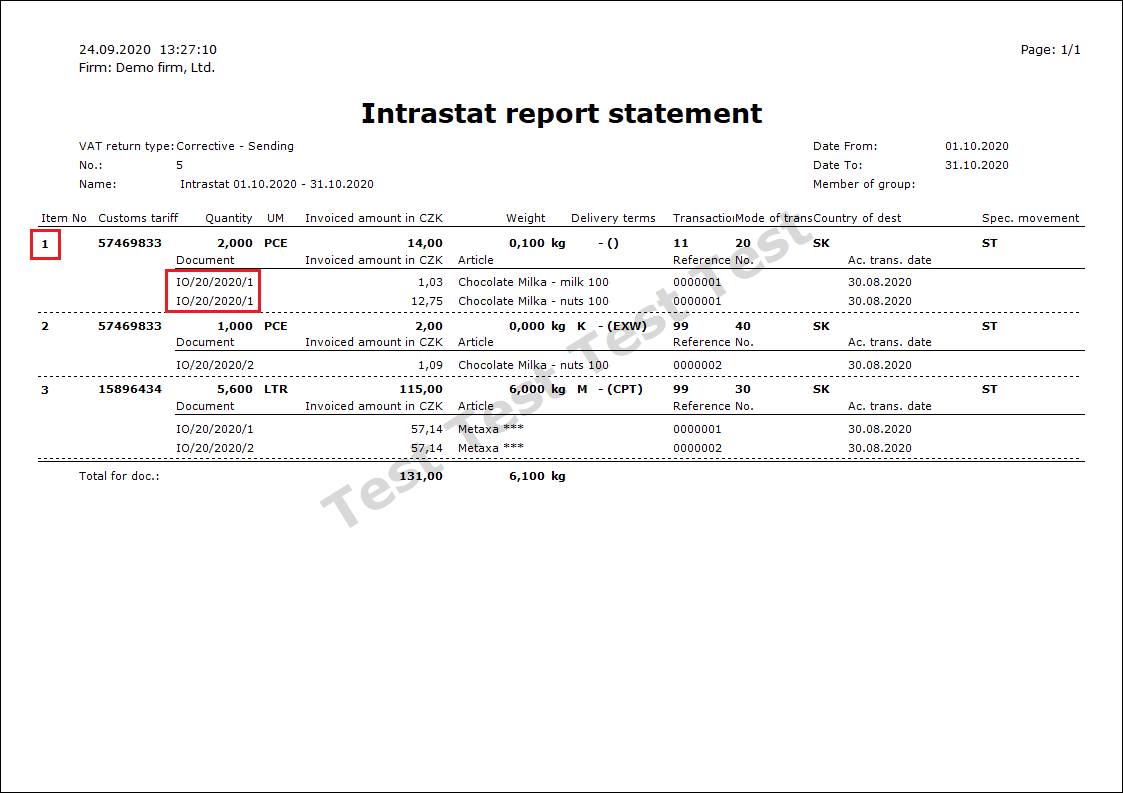Click the 'Quantity' column header
The width and height of the screenshot is (1123, 793).
[228, 218]
